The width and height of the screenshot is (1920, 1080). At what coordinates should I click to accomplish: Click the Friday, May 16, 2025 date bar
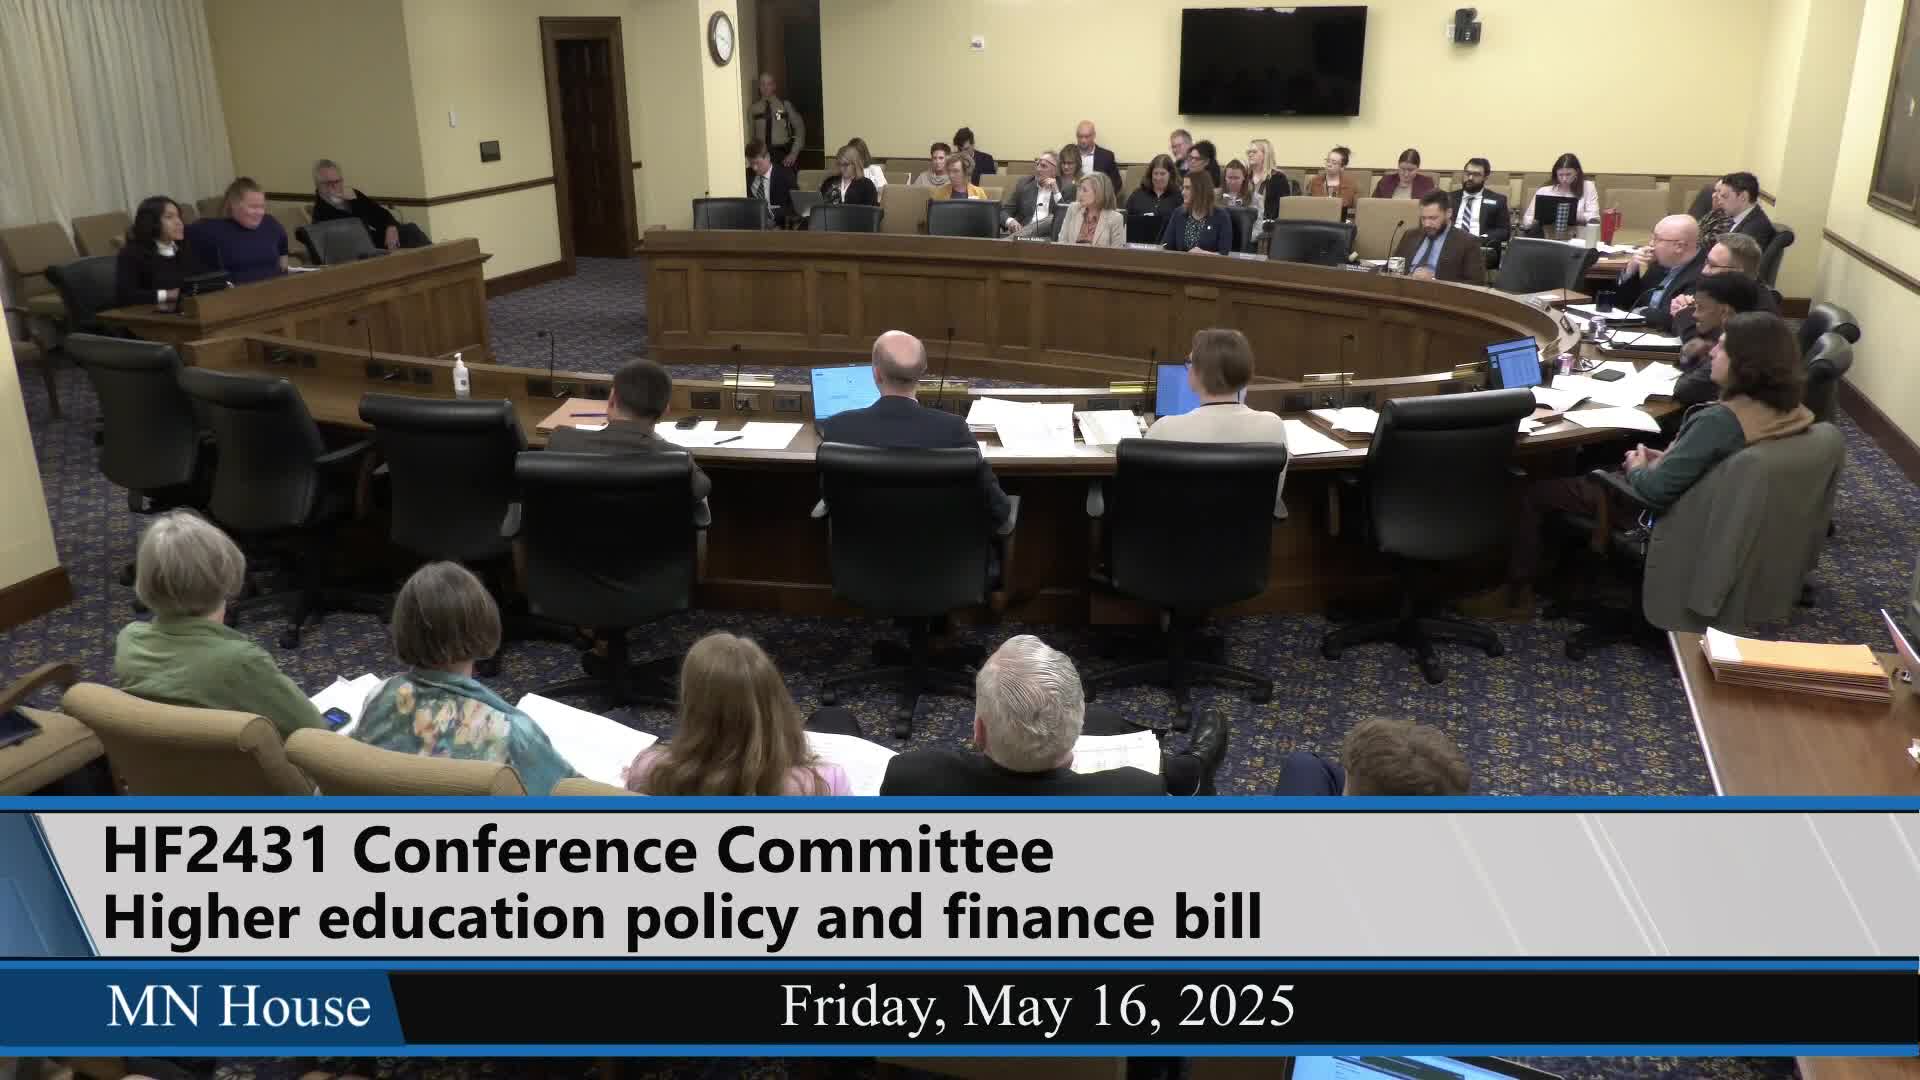coord(1037,1006)
